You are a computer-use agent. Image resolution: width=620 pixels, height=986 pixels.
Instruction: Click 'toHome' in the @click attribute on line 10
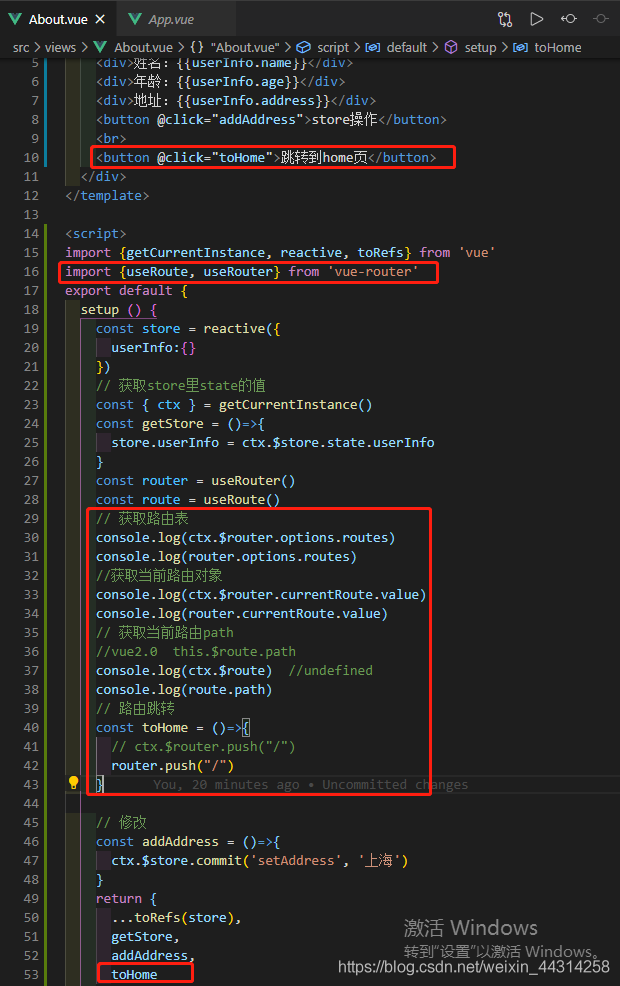tap(242, 157)
